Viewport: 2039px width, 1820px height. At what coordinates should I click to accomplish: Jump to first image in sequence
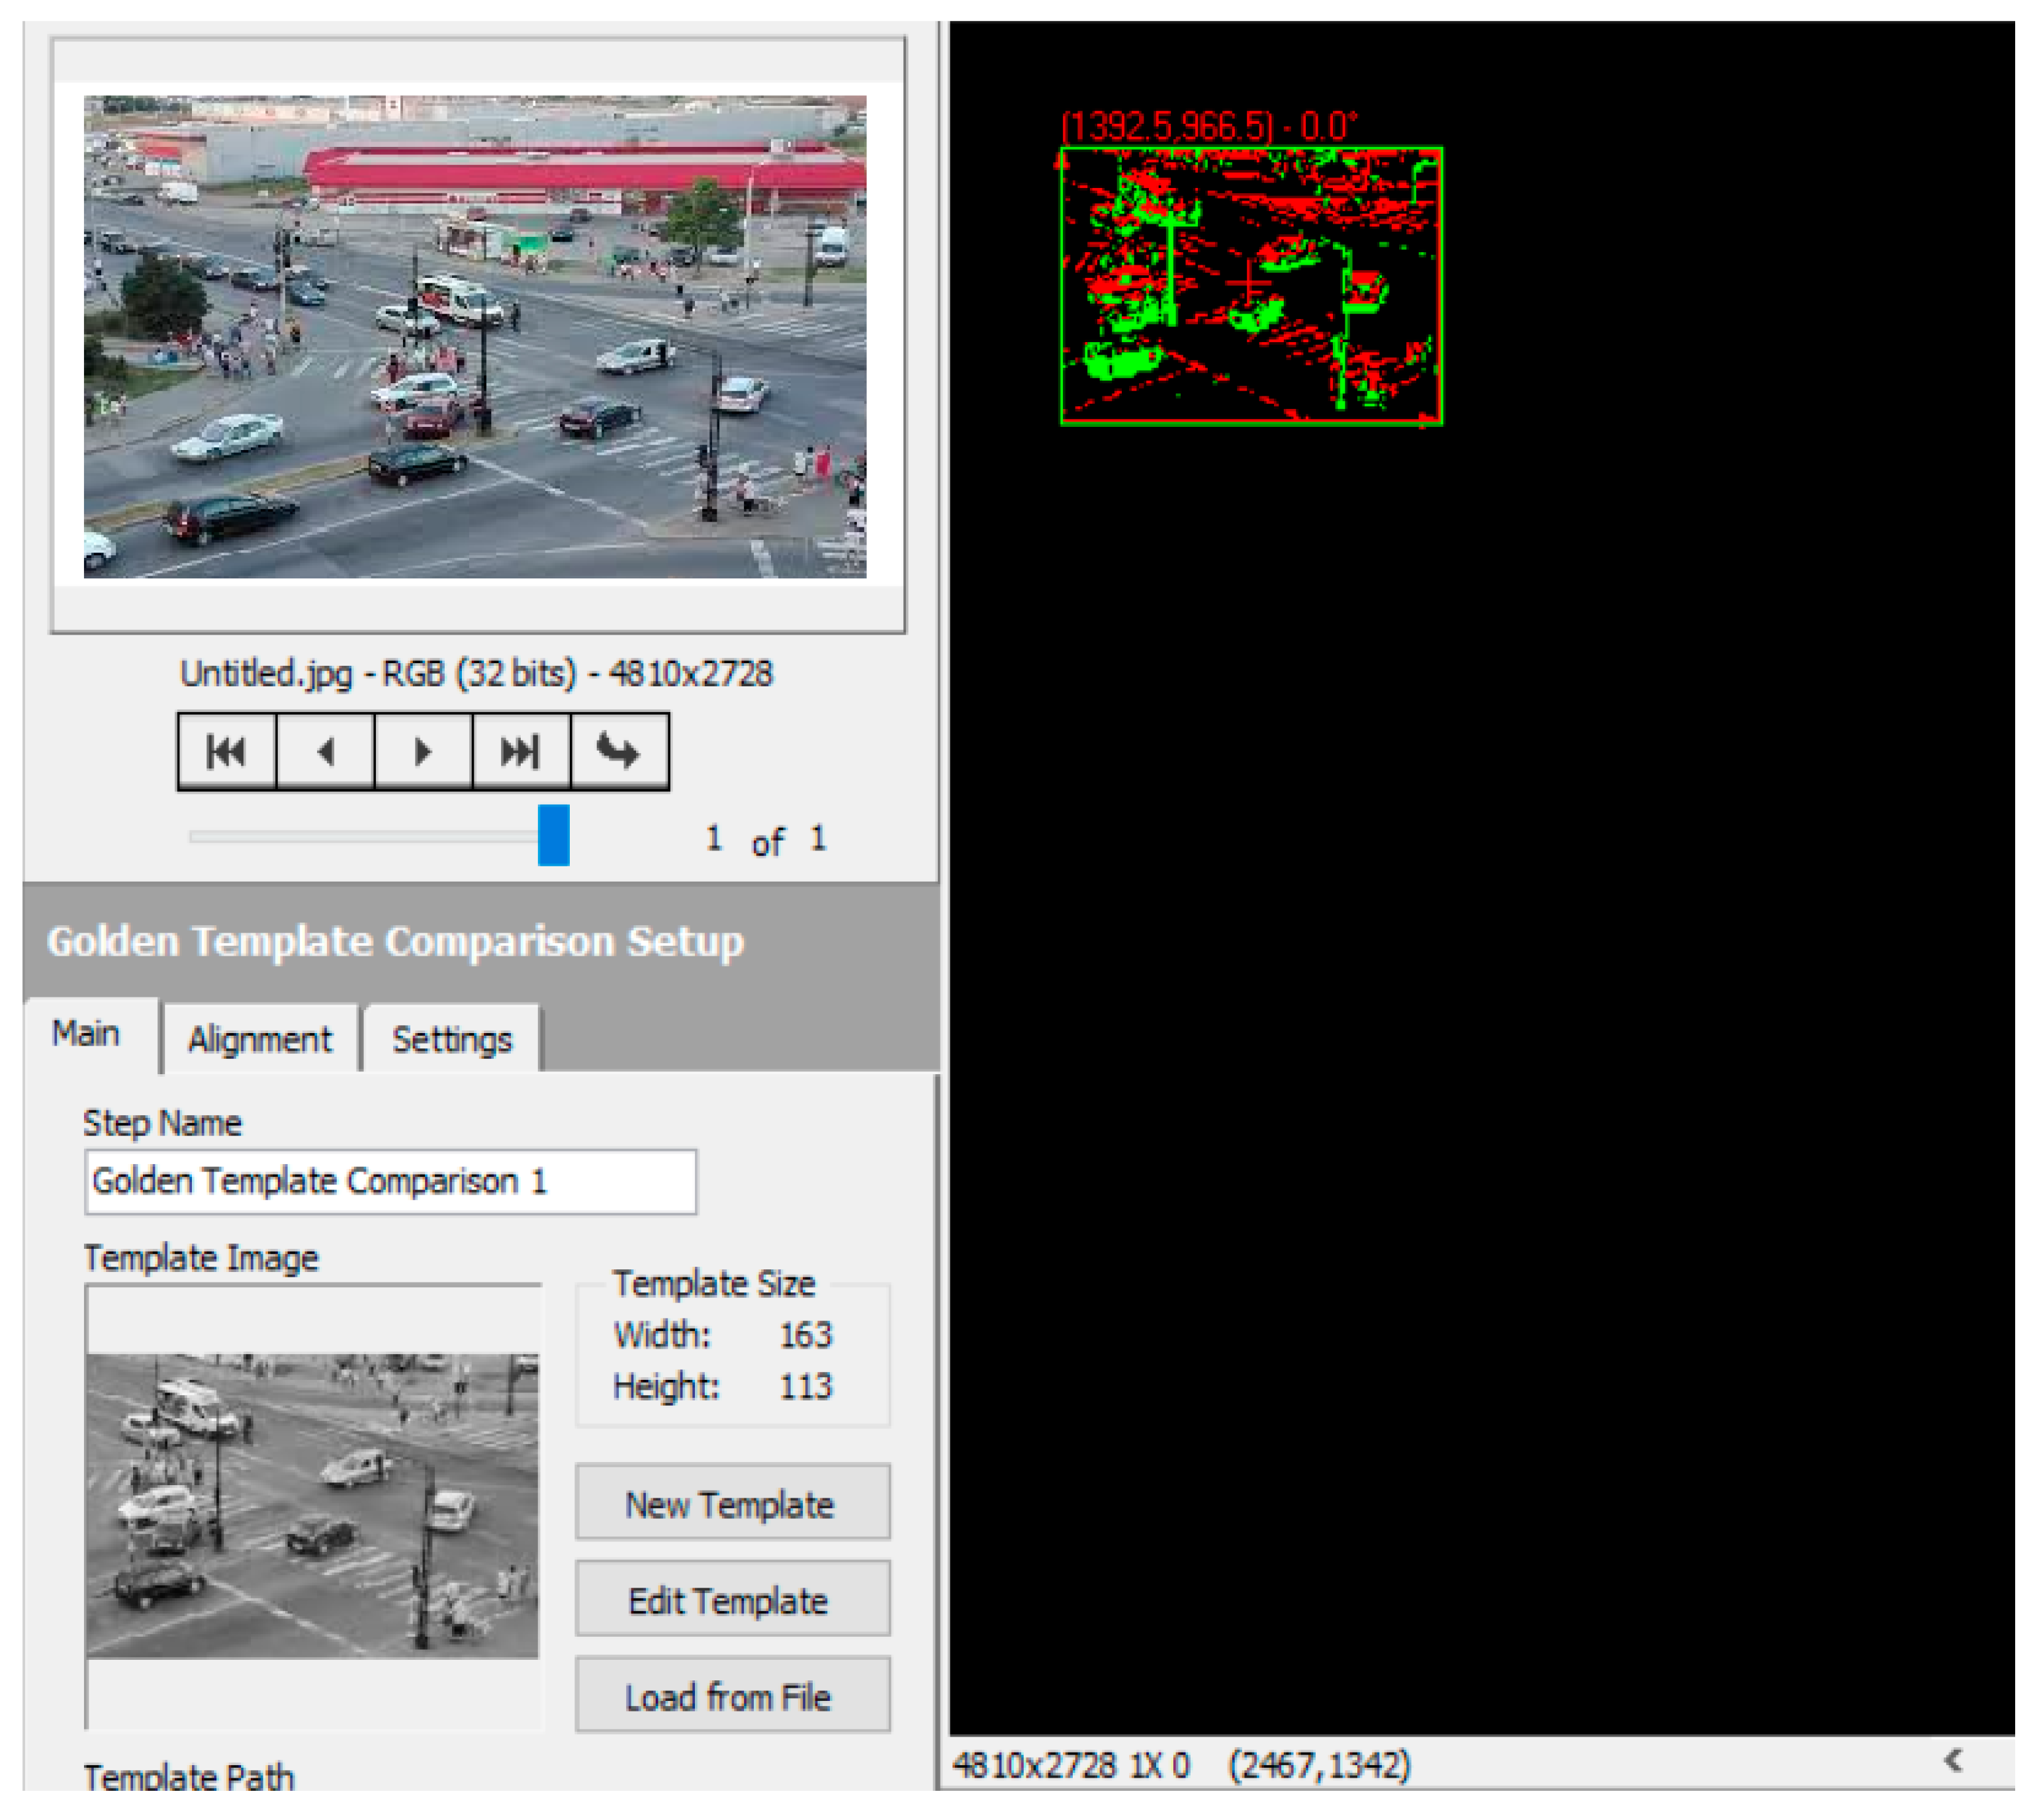tap(226, 751)
